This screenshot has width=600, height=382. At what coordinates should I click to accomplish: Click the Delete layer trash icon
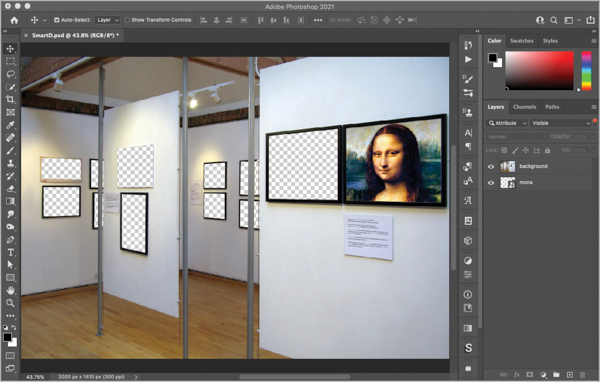tap(582, 375)
